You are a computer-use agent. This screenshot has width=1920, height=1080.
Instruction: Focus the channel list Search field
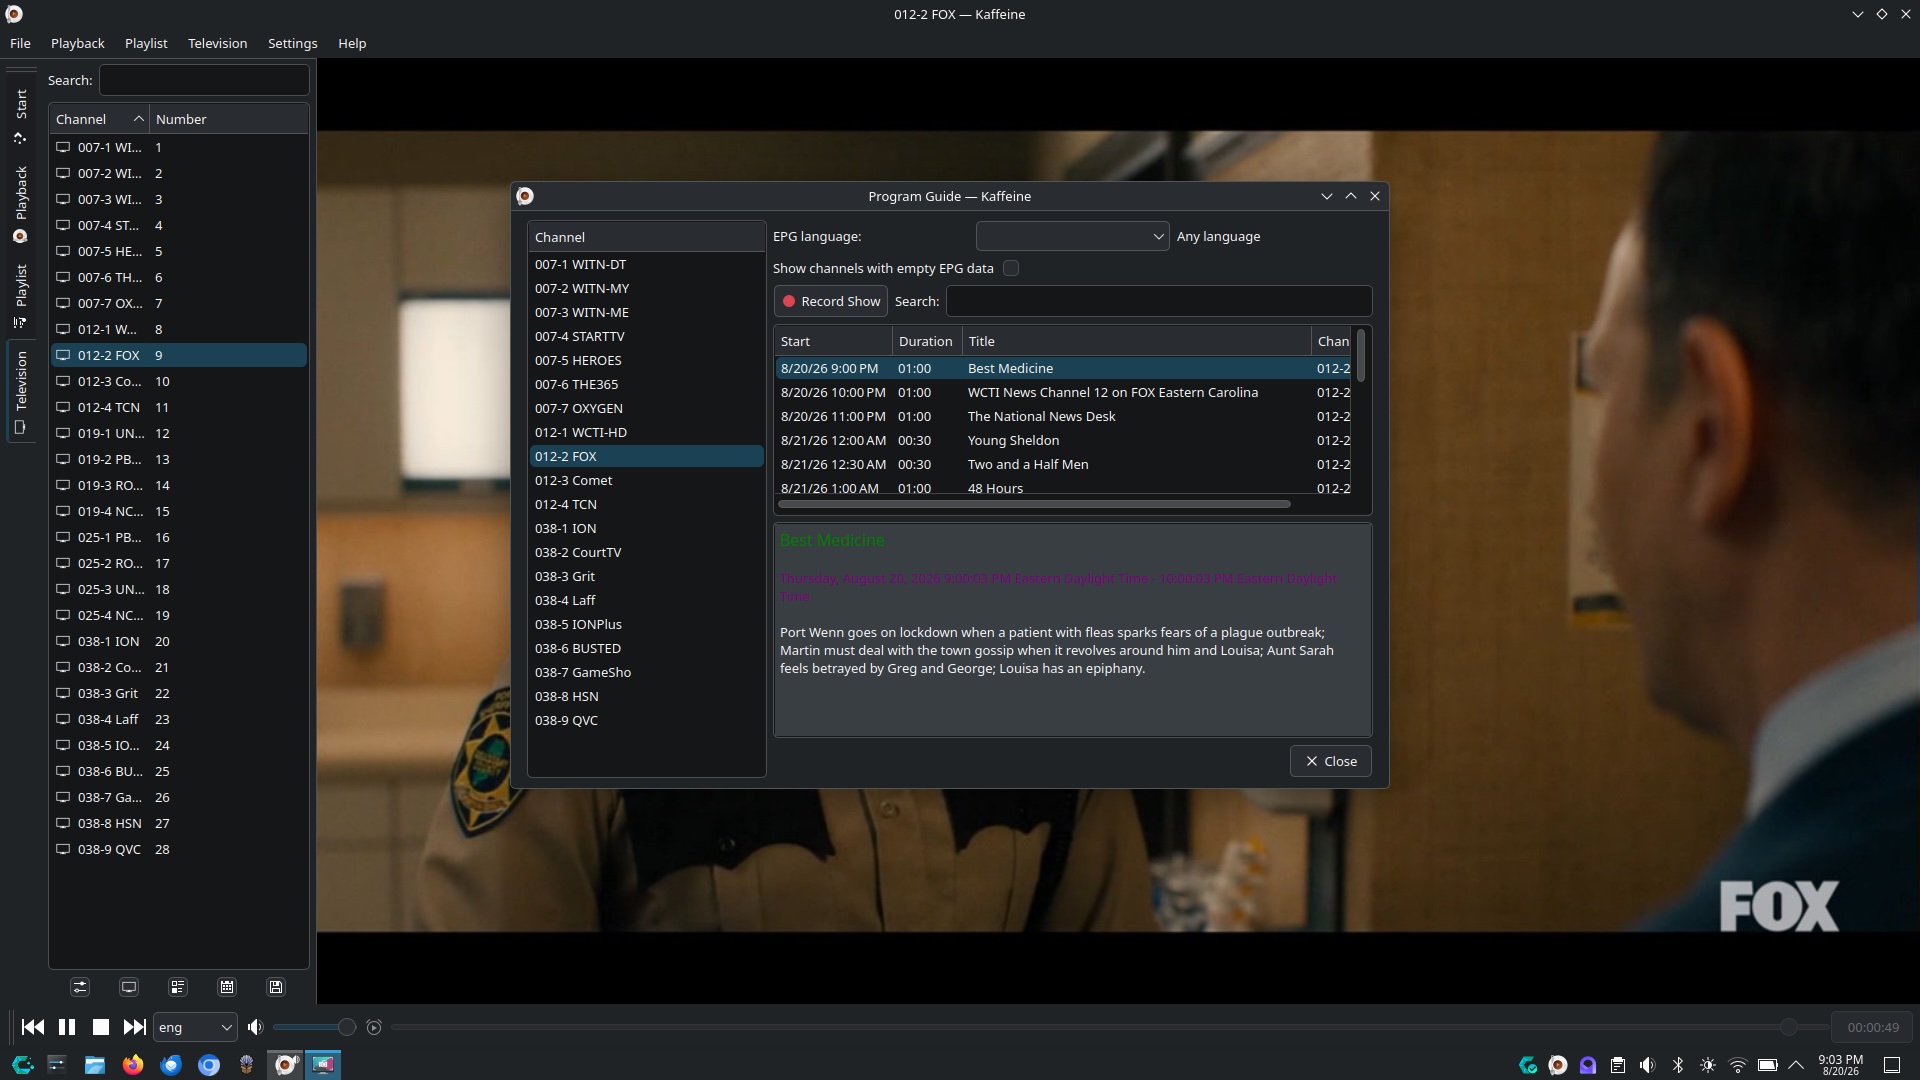coord(204,80)
